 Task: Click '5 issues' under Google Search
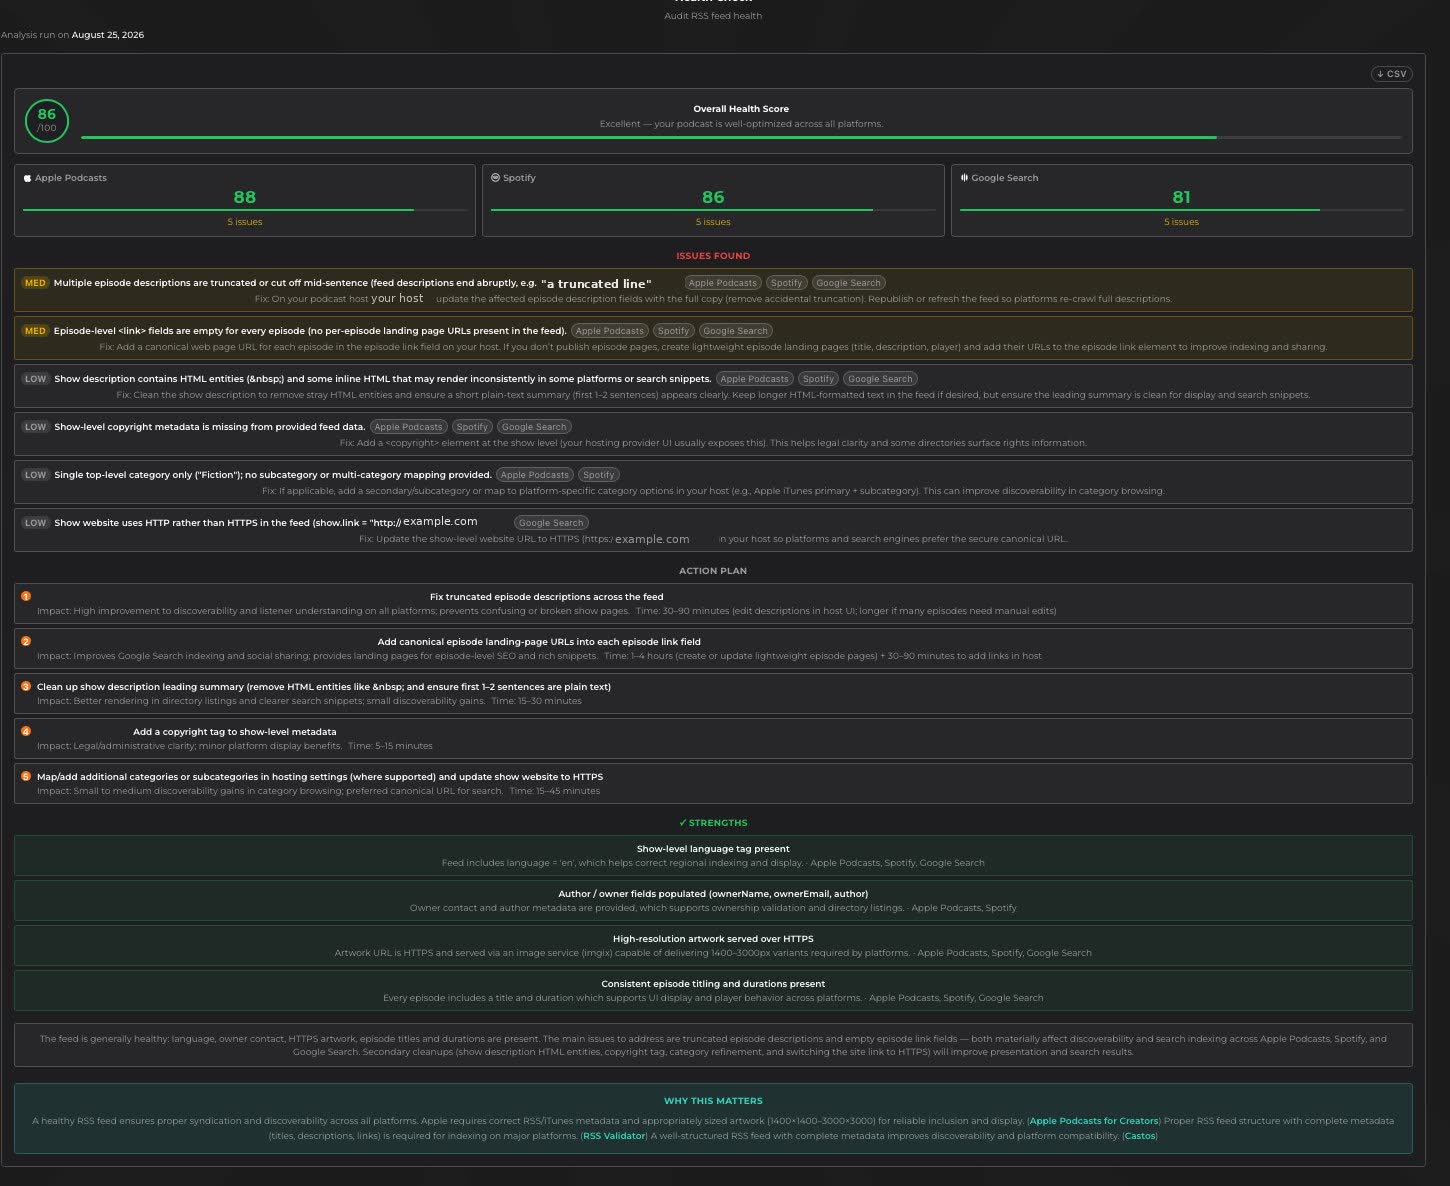point(1181,222)
